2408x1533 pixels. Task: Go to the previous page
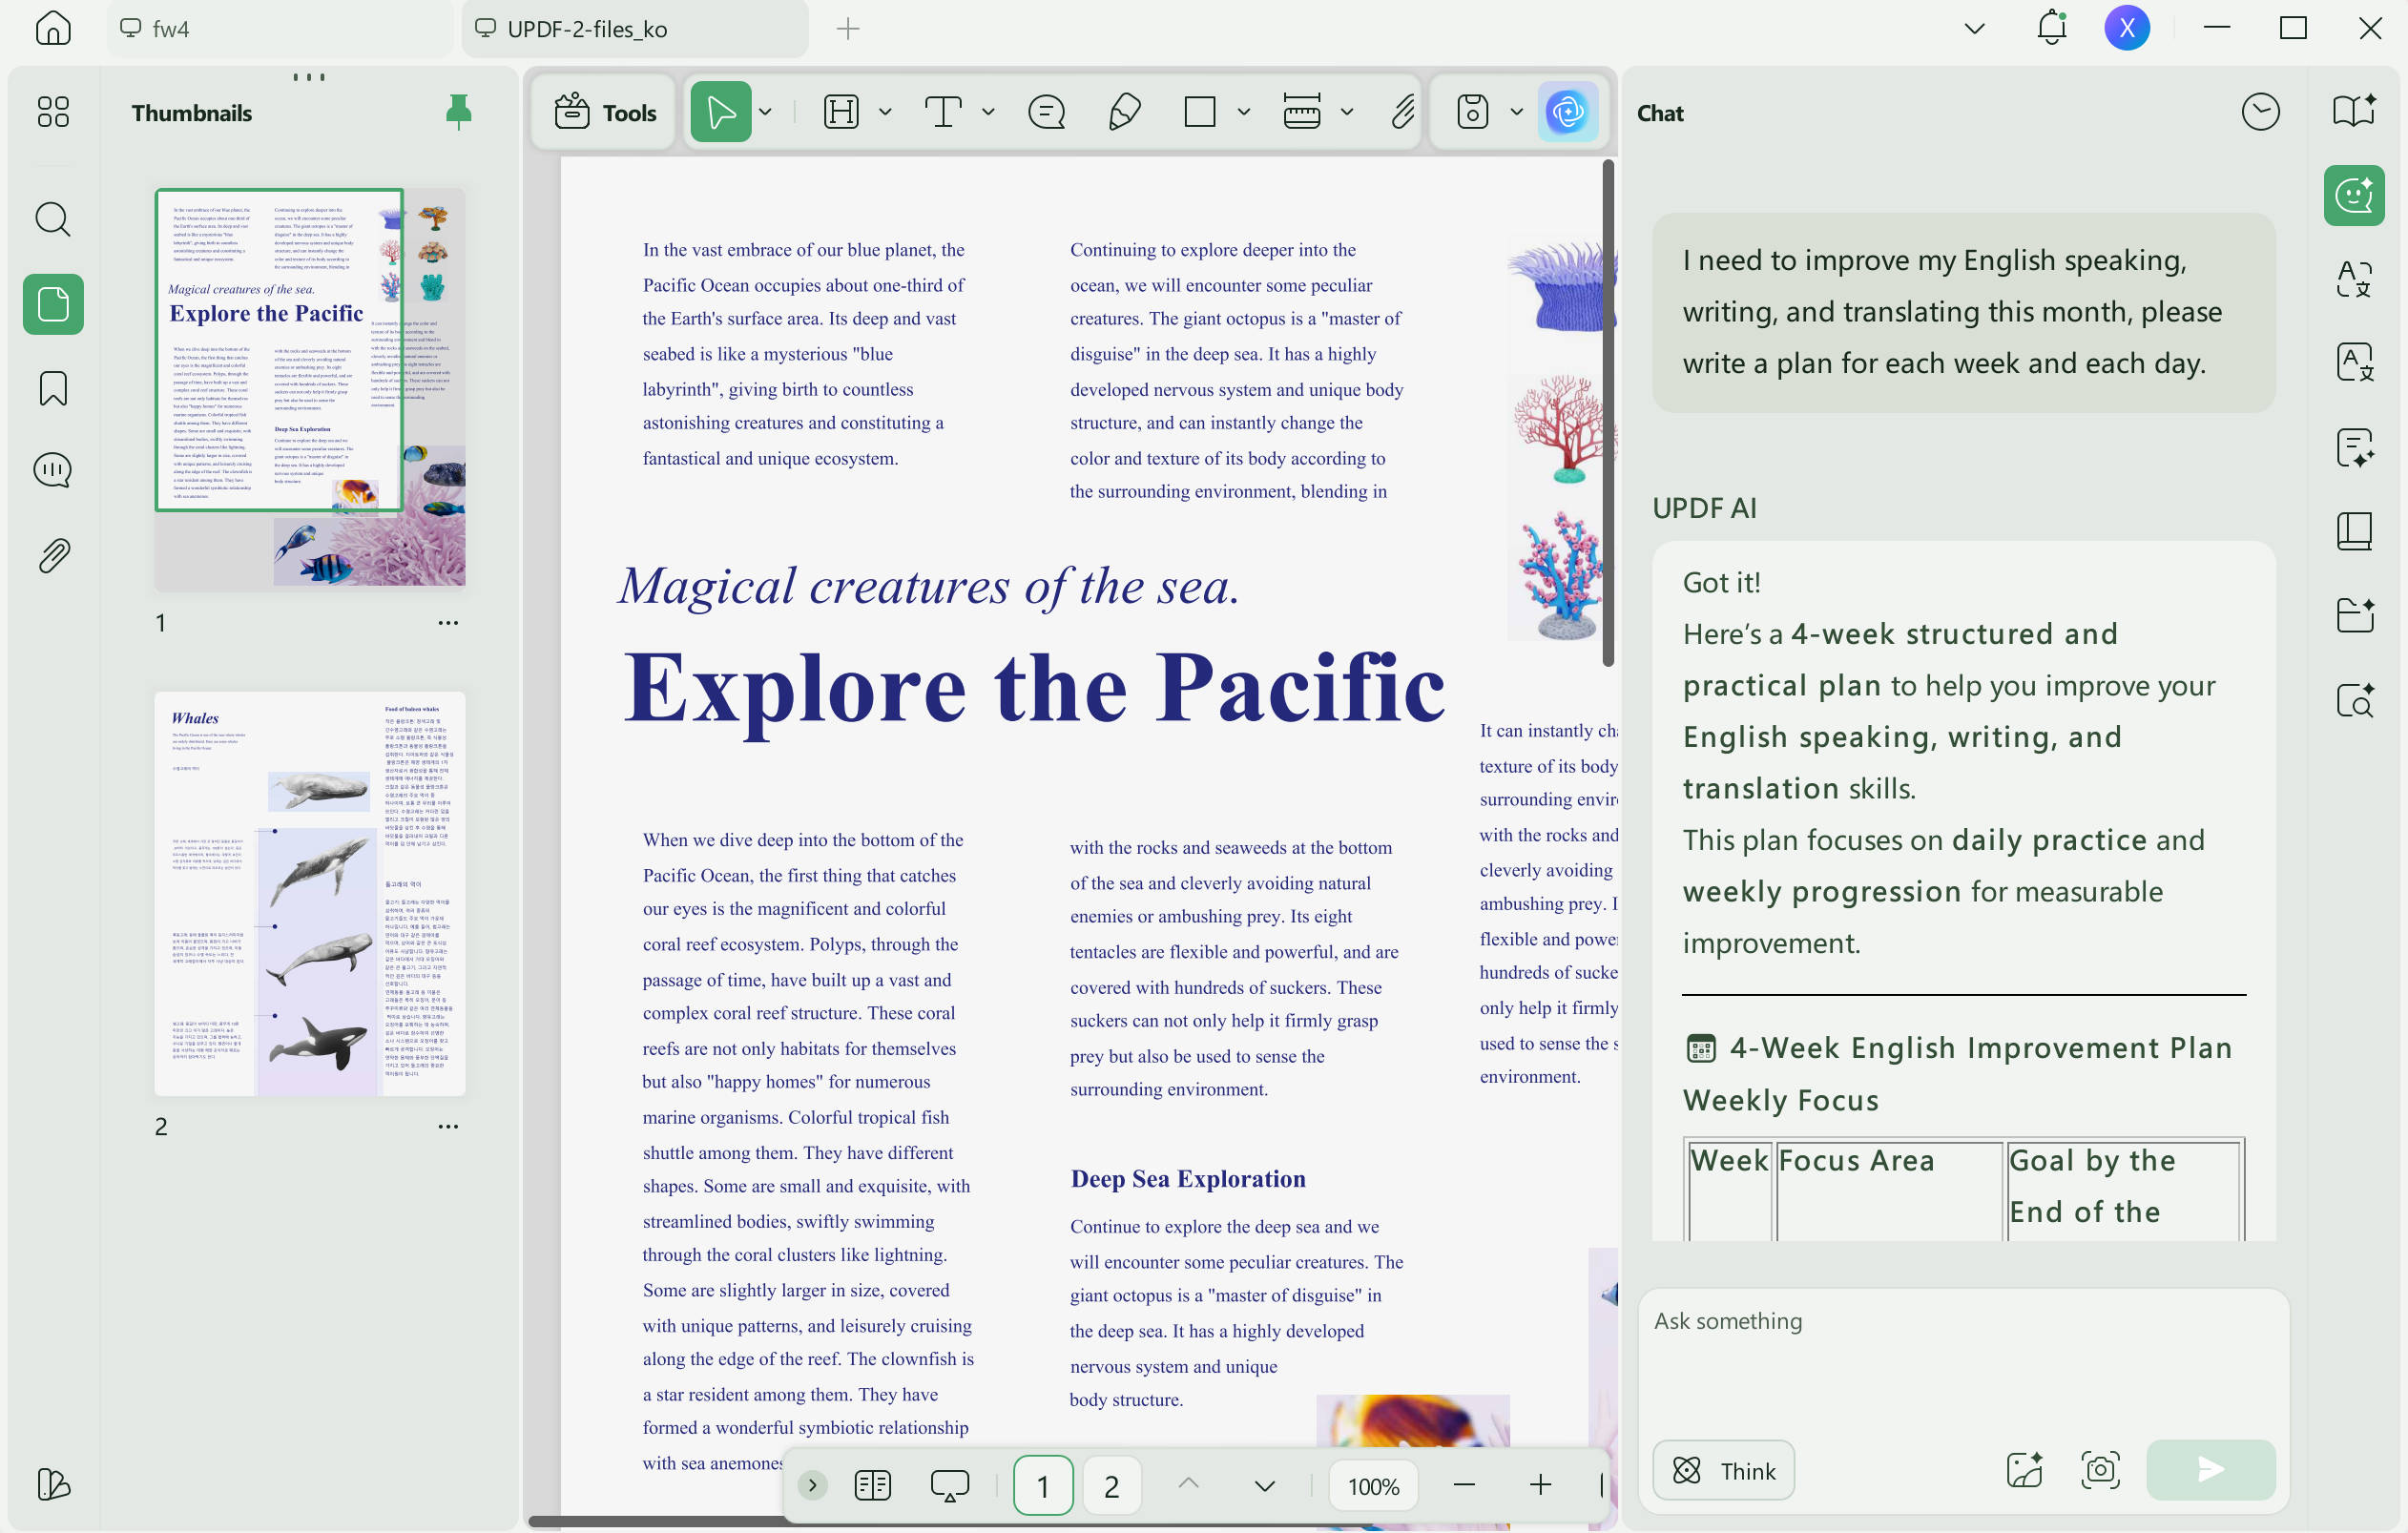[x=1188, y=1485]
